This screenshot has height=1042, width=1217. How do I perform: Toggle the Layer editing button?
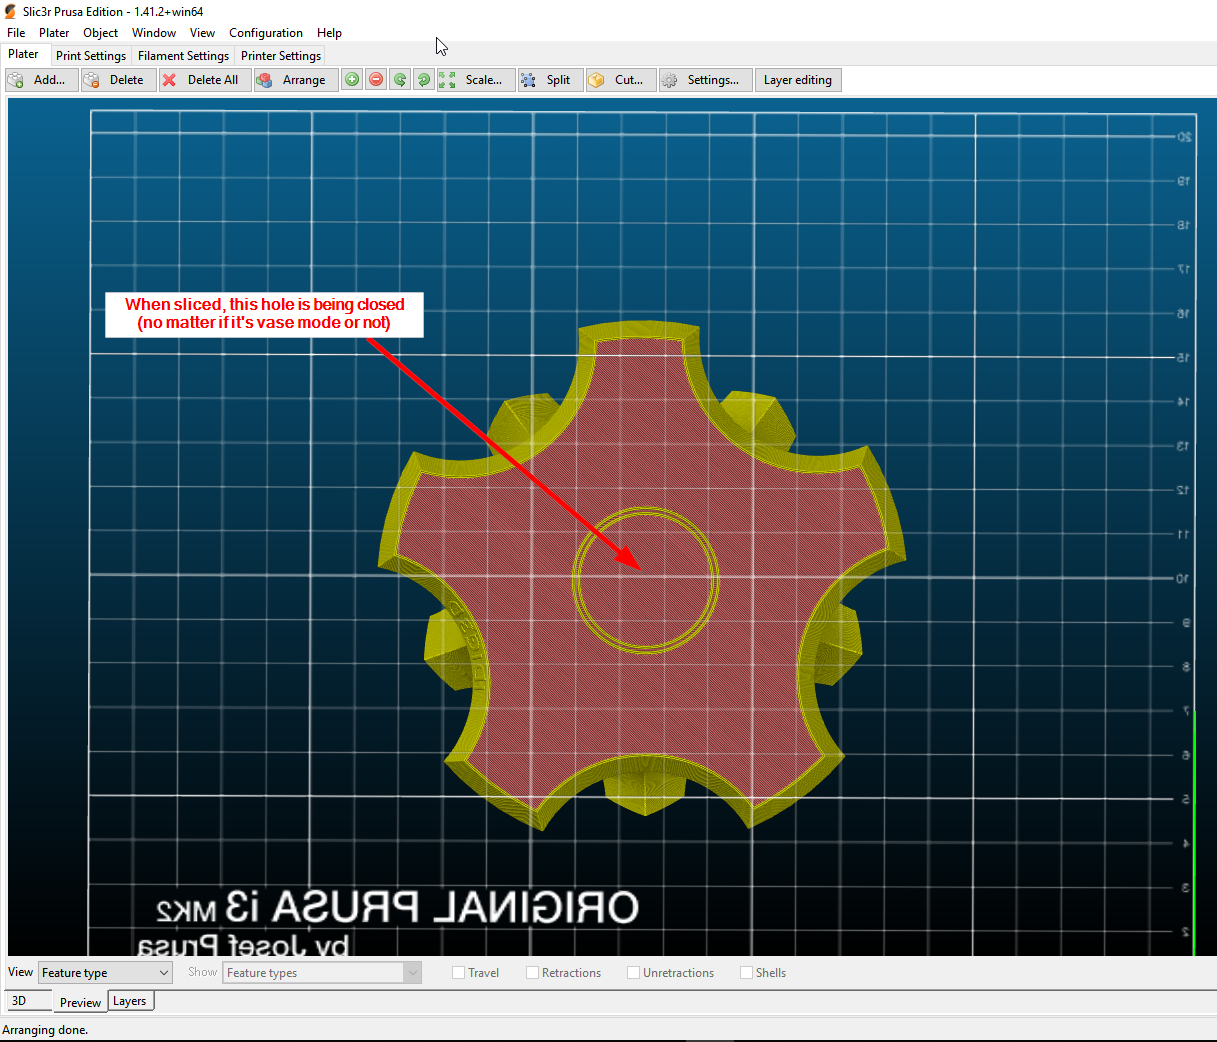point(798,80)
